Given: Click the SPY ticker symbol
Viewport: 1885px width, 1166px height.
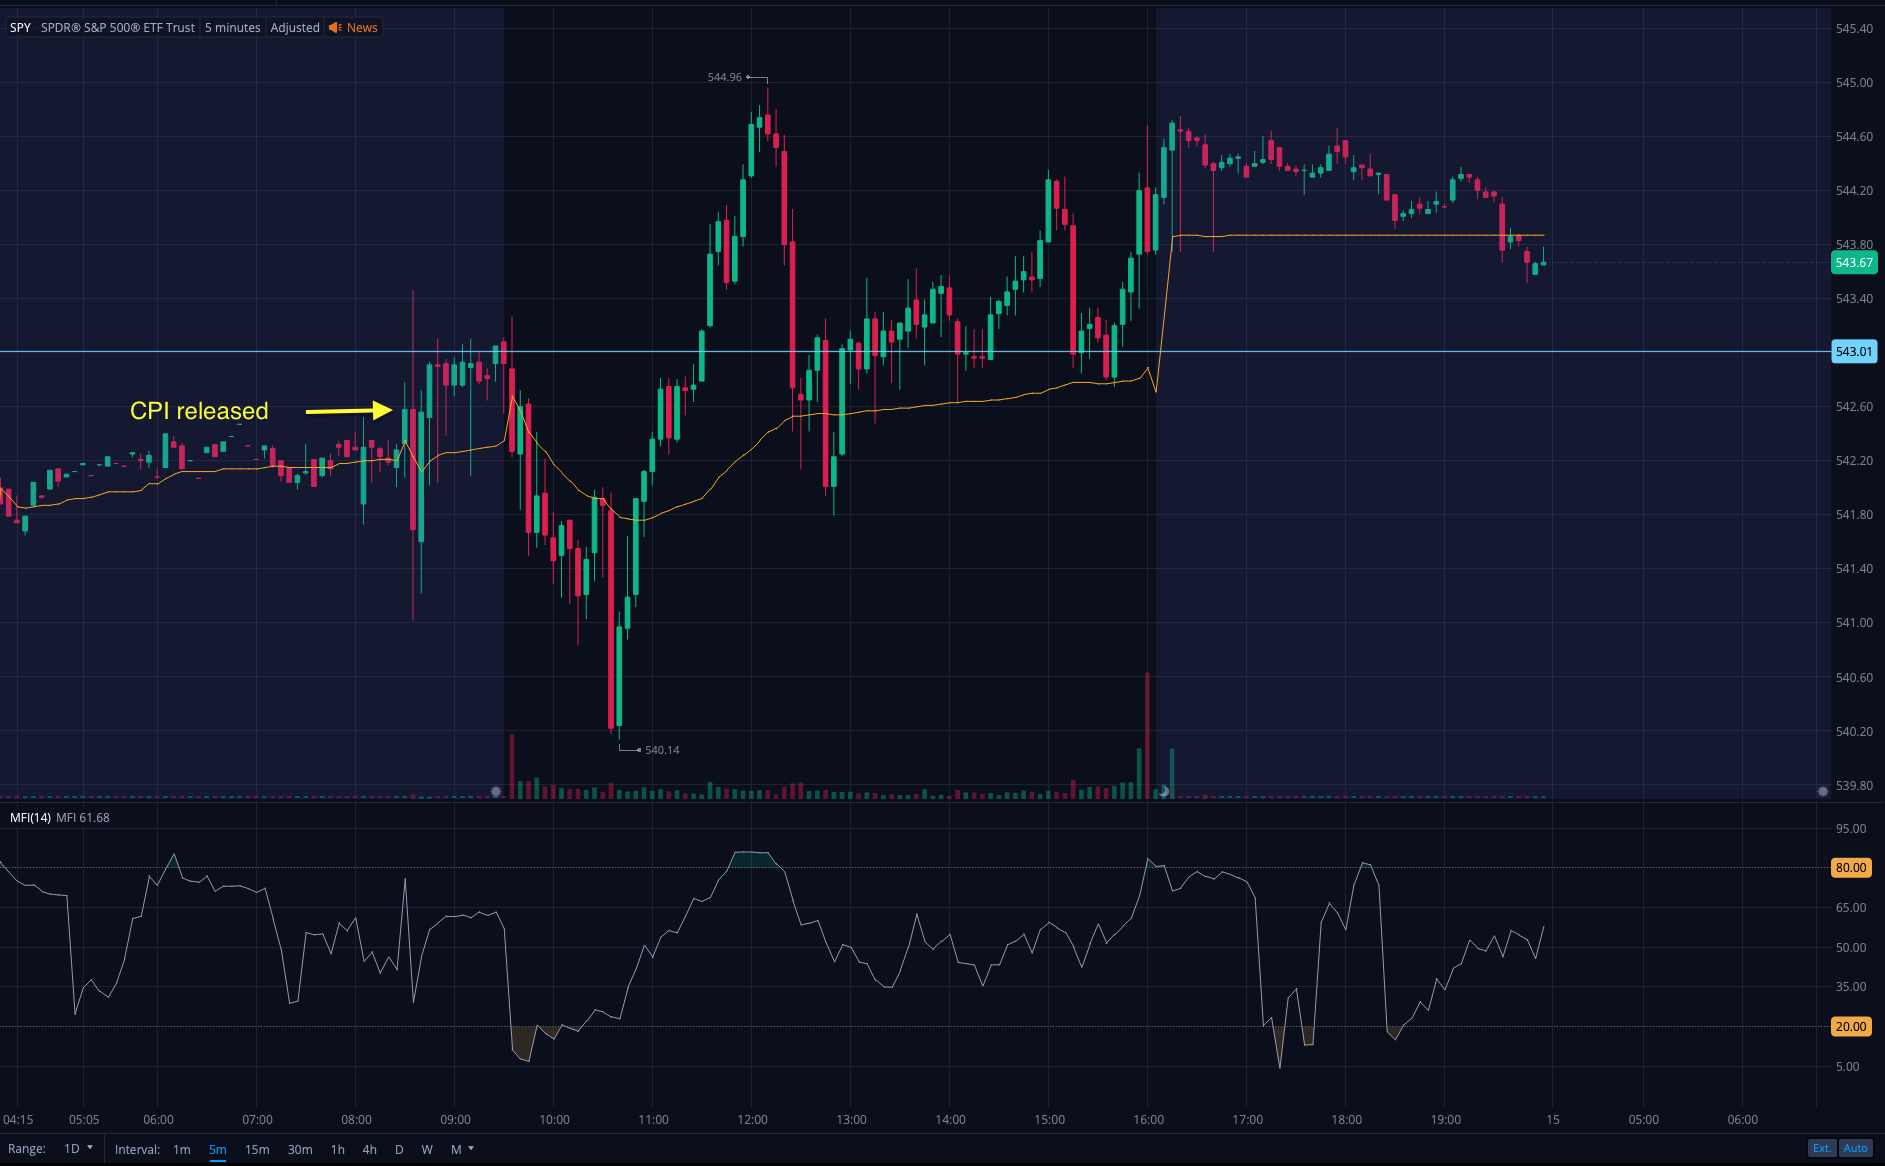Looking at the screenshot, I should pyautogui.click(x=20, y=28).
